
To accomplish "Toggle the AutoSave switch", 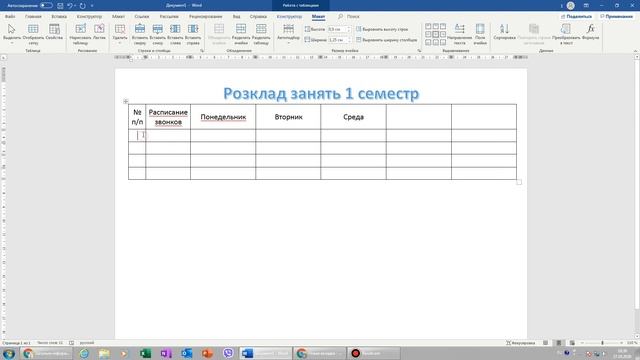I will pos(46,5).
